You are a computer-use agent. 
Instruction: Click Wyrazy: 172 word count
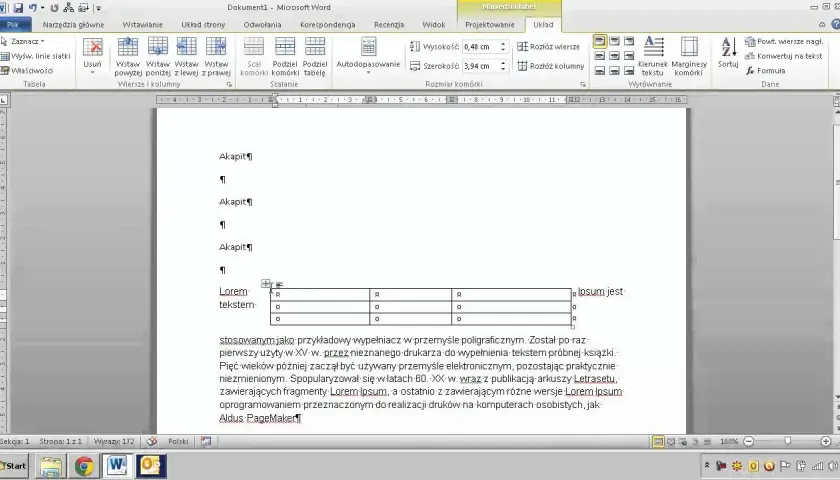pos(114,441)
